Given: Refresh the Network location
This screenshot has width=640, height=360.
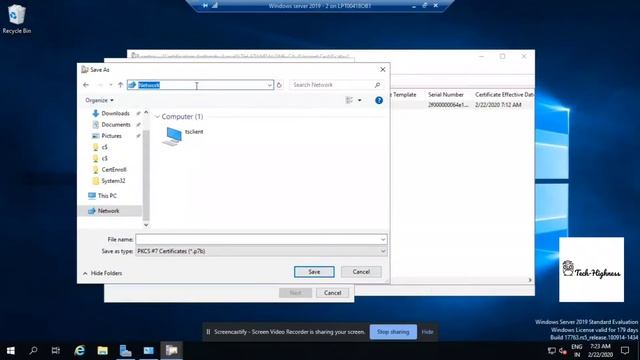Looking at the screenshot, I should 279,85.
